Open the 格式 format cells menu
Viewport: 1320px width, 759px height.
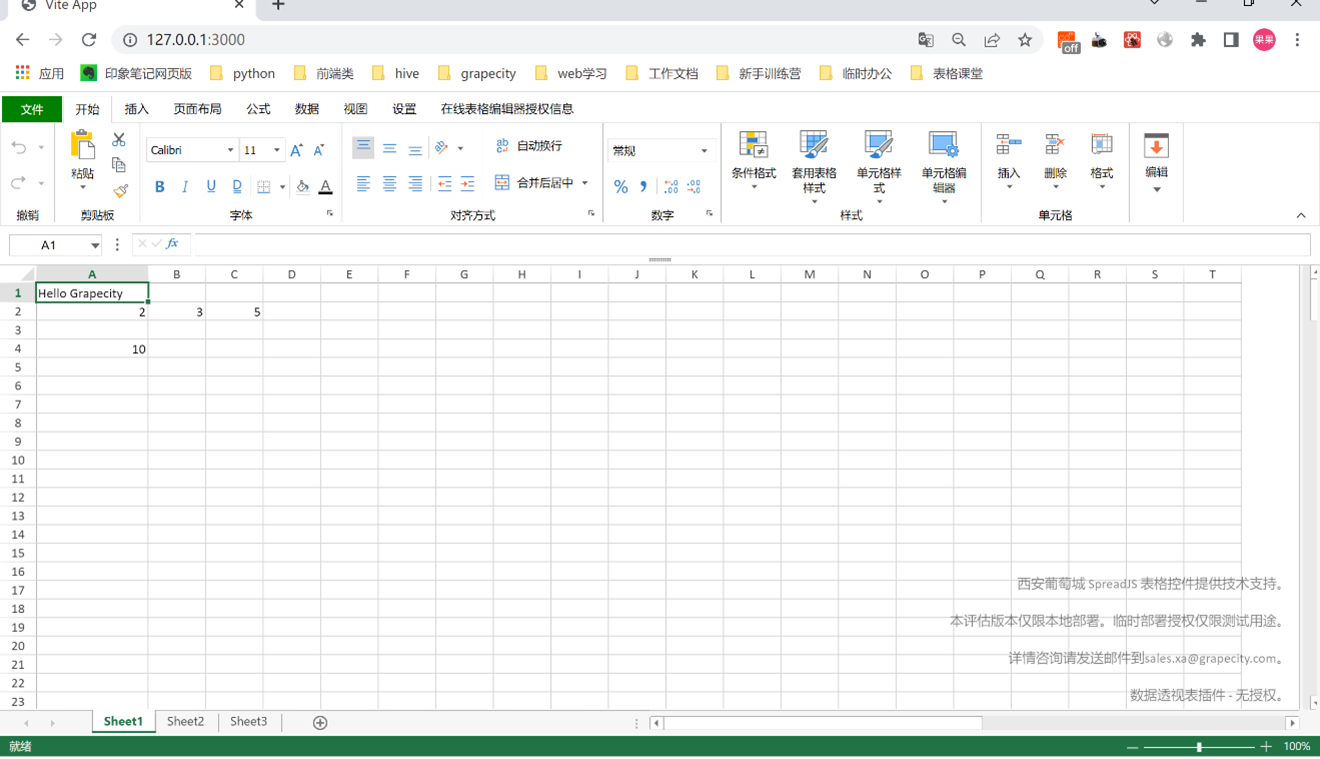pos(1101,160)
